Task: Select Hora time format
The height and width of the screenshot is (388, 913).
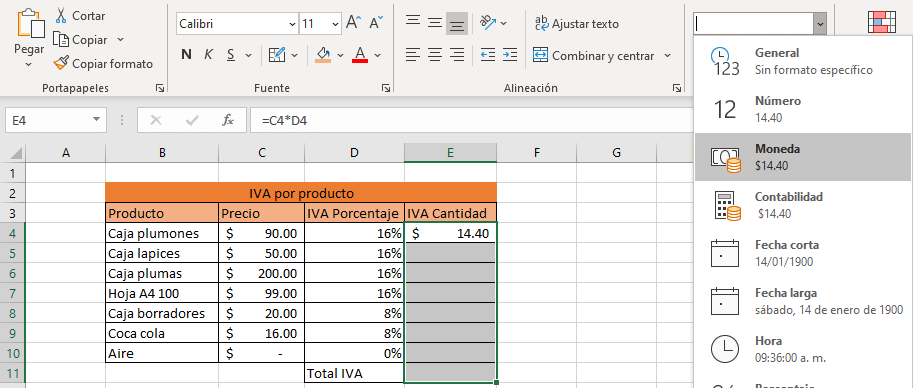Action: point(803,349)
